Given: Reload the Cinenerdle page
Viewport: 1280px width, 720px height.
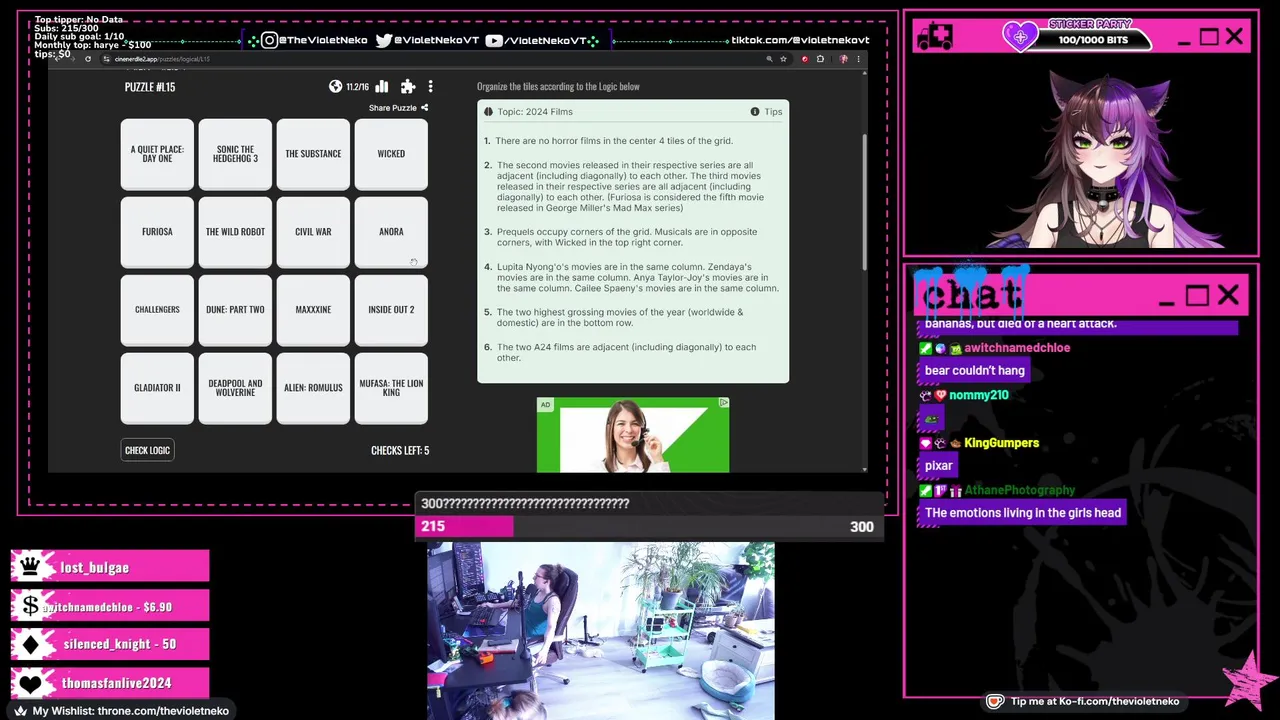Looking at the screenshot, I should [x=88, y=59].
